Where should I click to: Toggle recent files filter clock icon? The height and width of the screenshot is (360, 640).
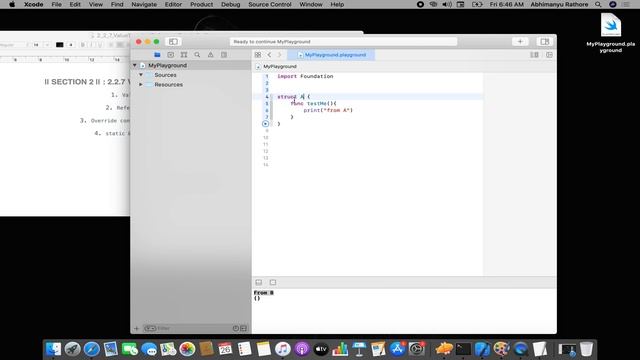coord(236,328)
